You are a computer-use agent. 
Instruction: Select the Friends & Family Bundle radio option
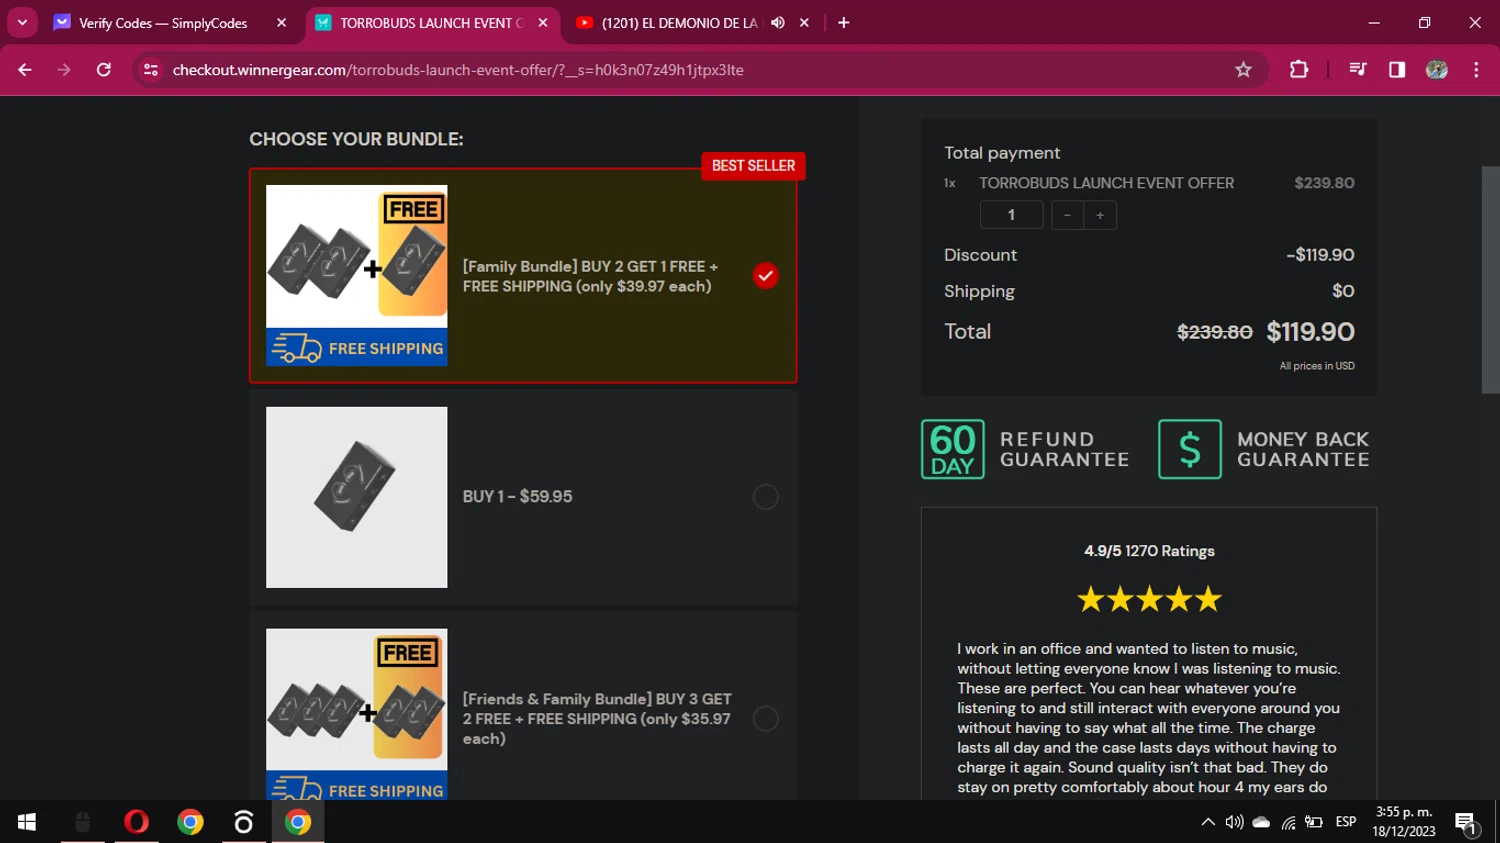(765, 719)
